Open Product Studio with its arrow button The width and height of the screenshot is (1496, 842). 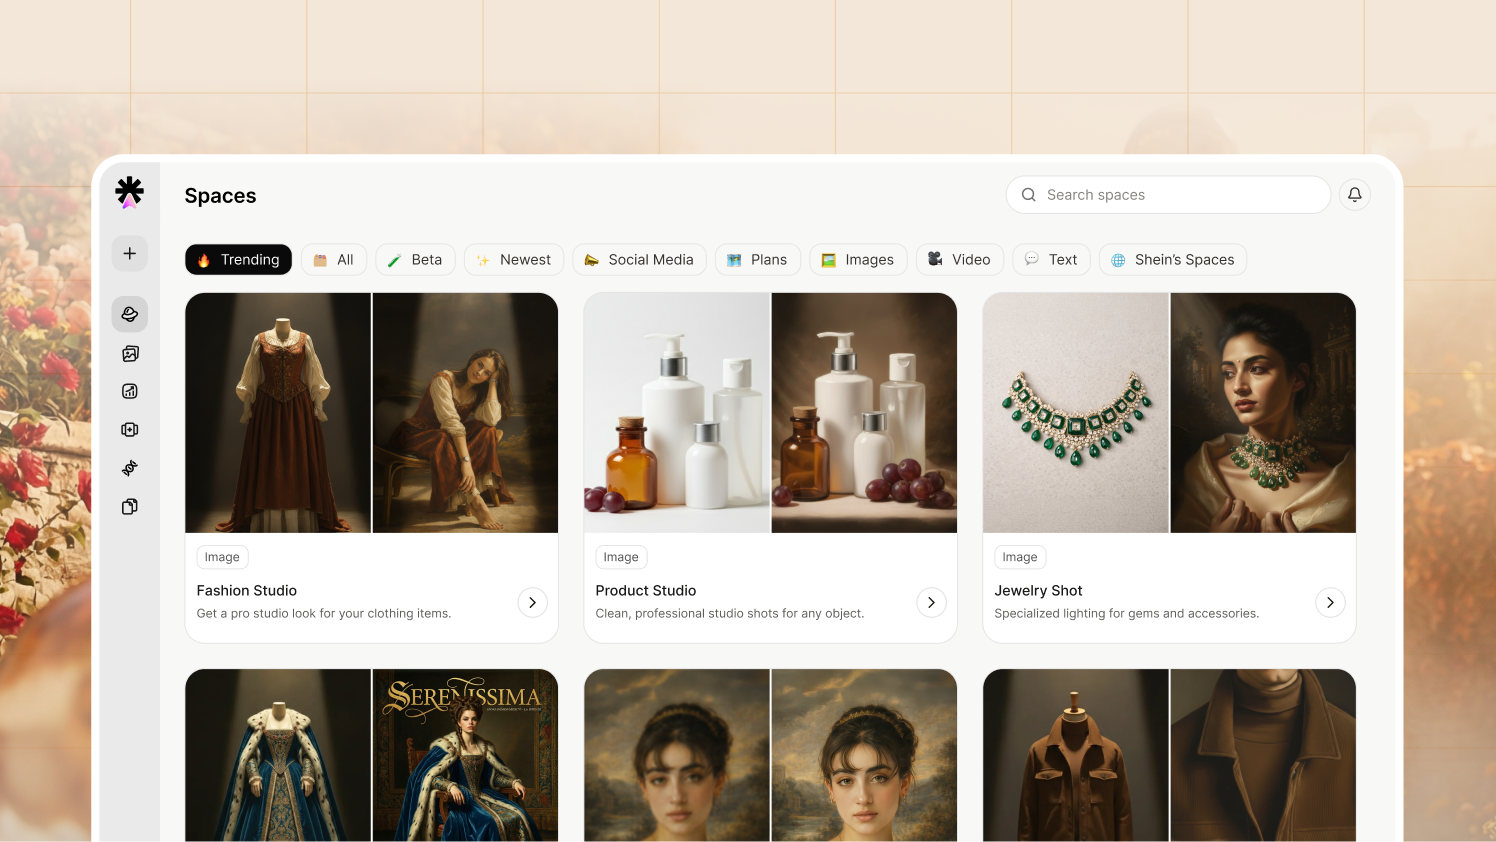pyautogui.click(x=931, y=602)
